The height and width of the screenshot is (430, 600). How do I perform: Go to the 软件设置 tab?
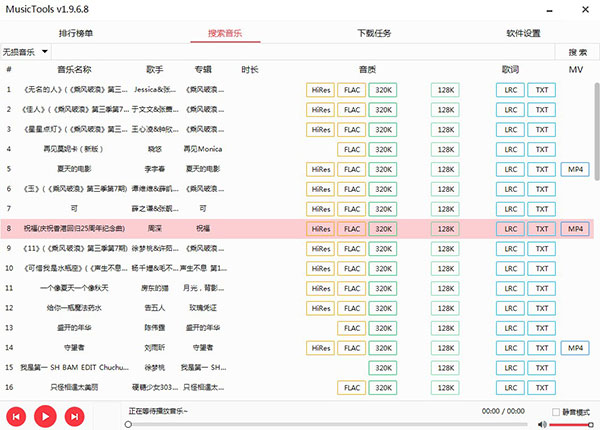523,33
